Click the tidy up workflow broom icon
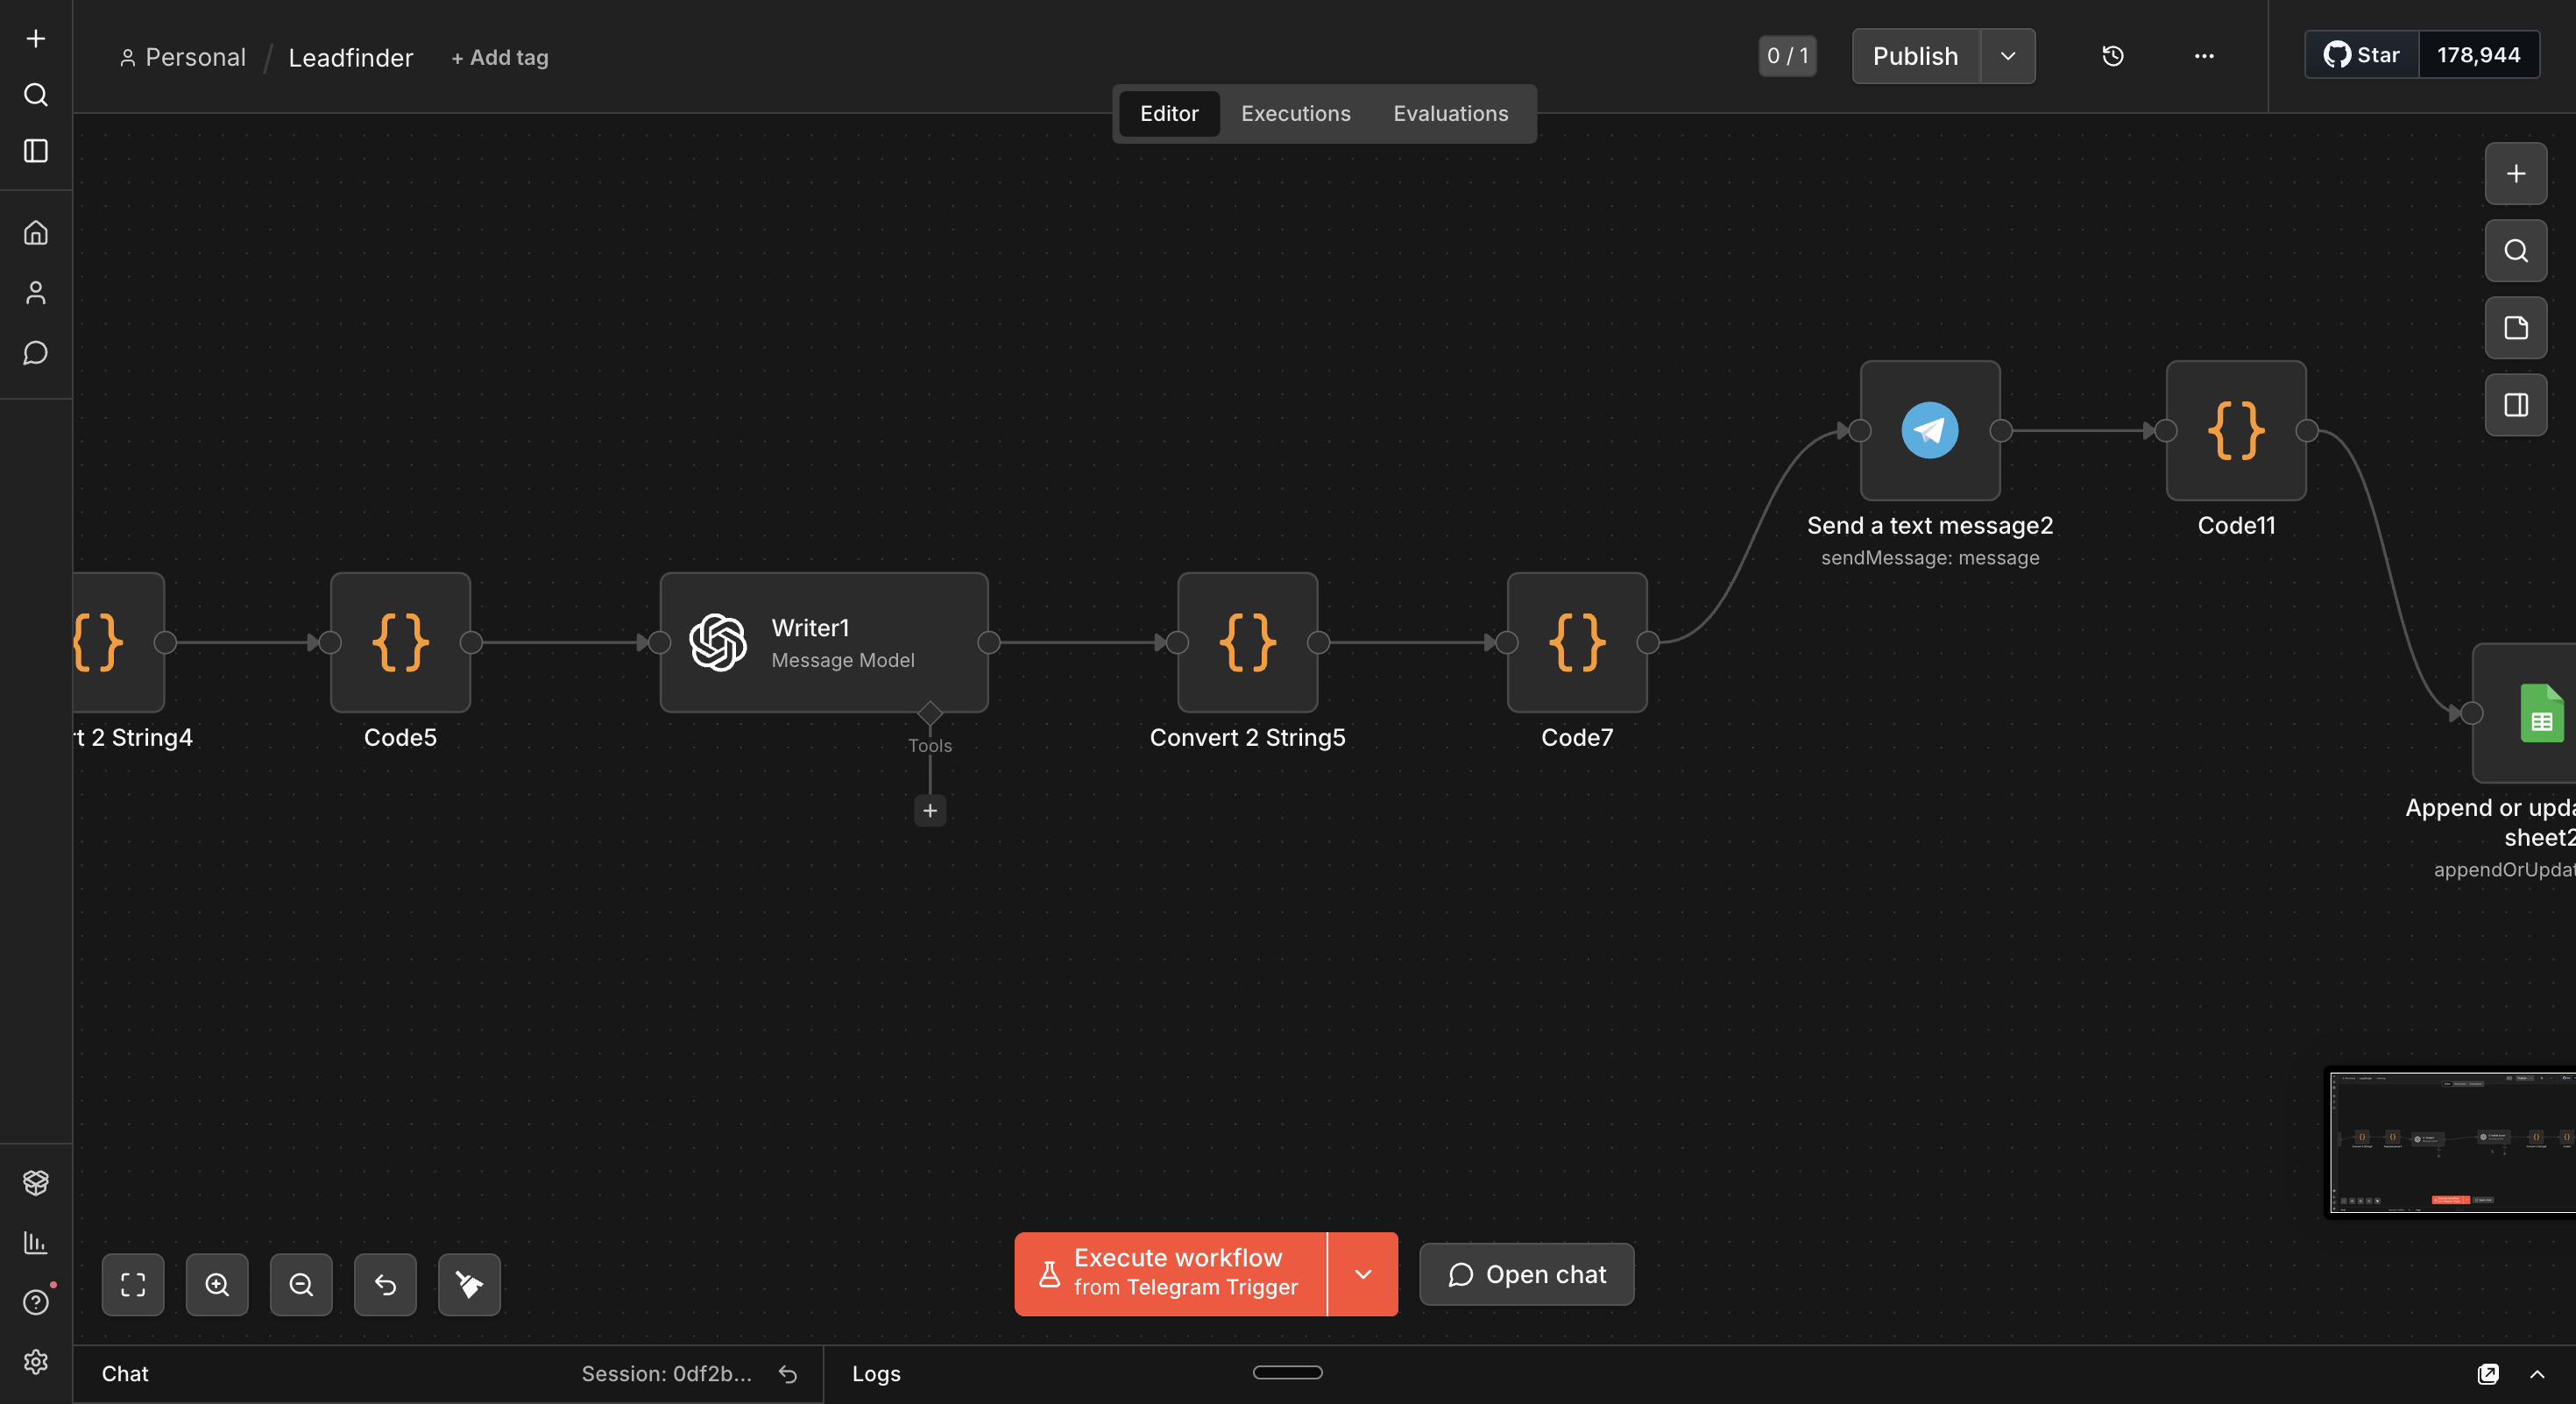Image resolution: width=2576 pixels, height=1404 pixels. [468, 1284]
